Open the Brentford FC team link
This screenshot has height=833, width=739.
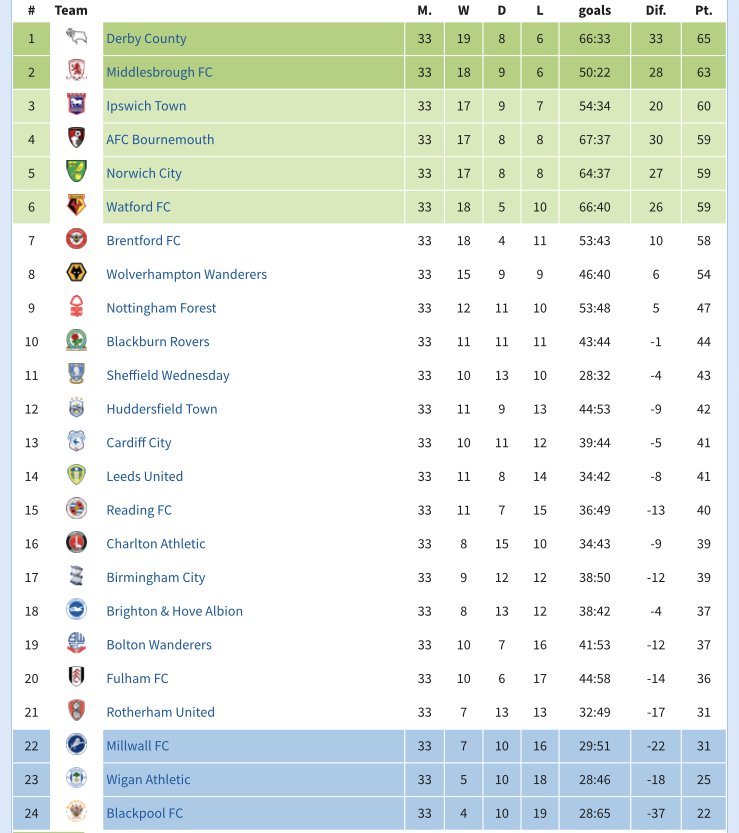click(x=143, y=241)
